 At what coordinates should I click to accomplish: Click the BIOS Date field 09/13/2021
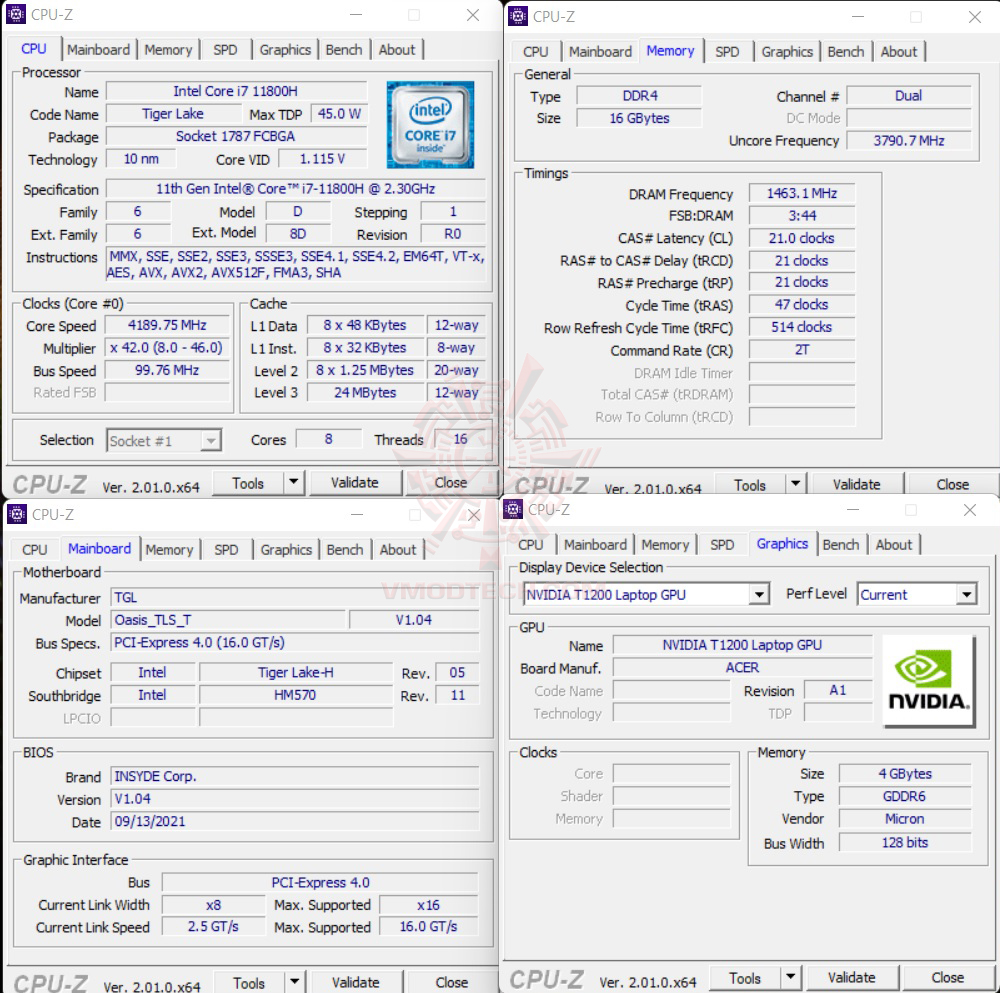click(295, 821)
